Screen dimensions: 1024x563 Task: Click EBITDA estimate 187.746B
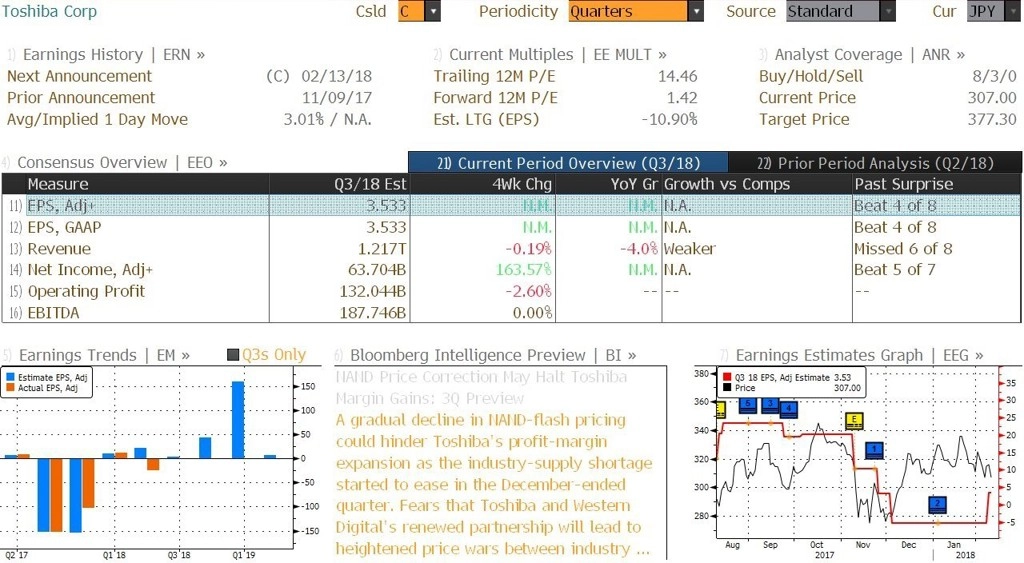click(372, 313)
